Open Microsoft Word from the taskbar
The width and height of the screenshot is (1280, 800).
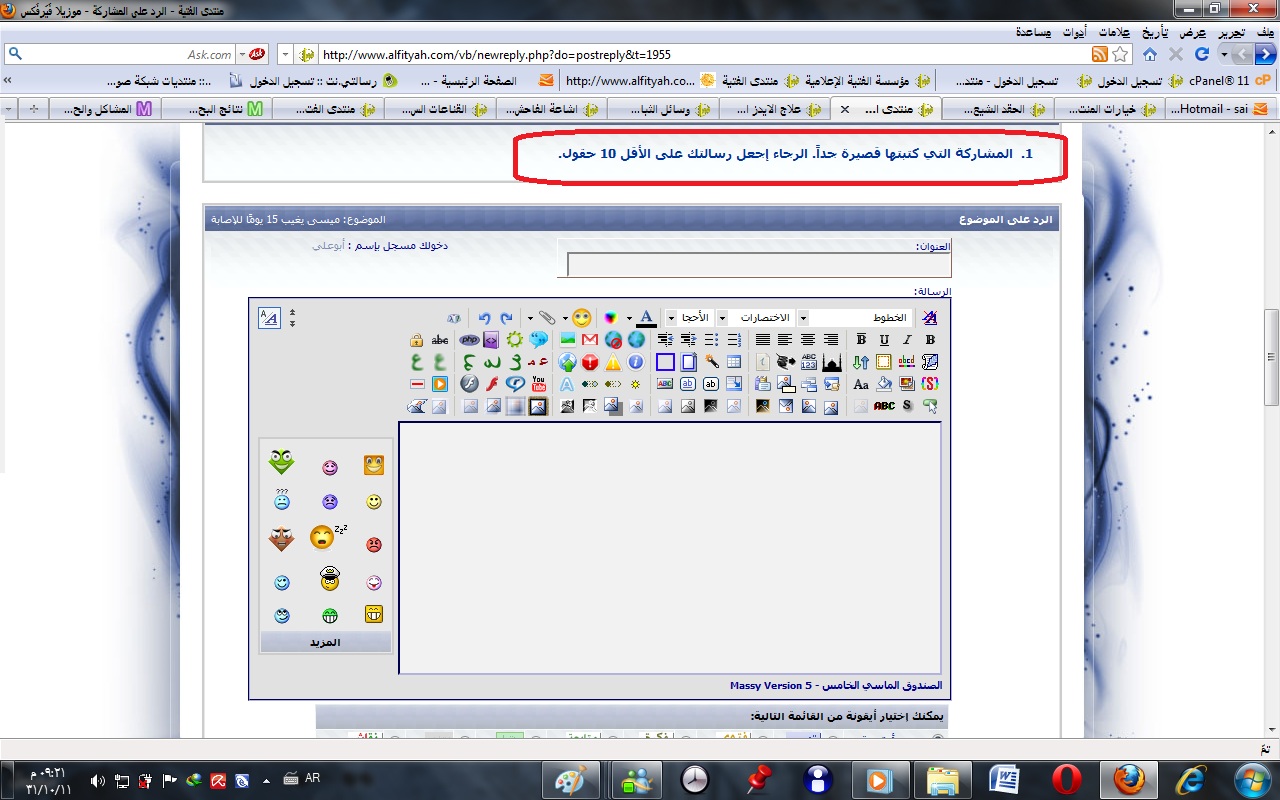pos(1003,778)
